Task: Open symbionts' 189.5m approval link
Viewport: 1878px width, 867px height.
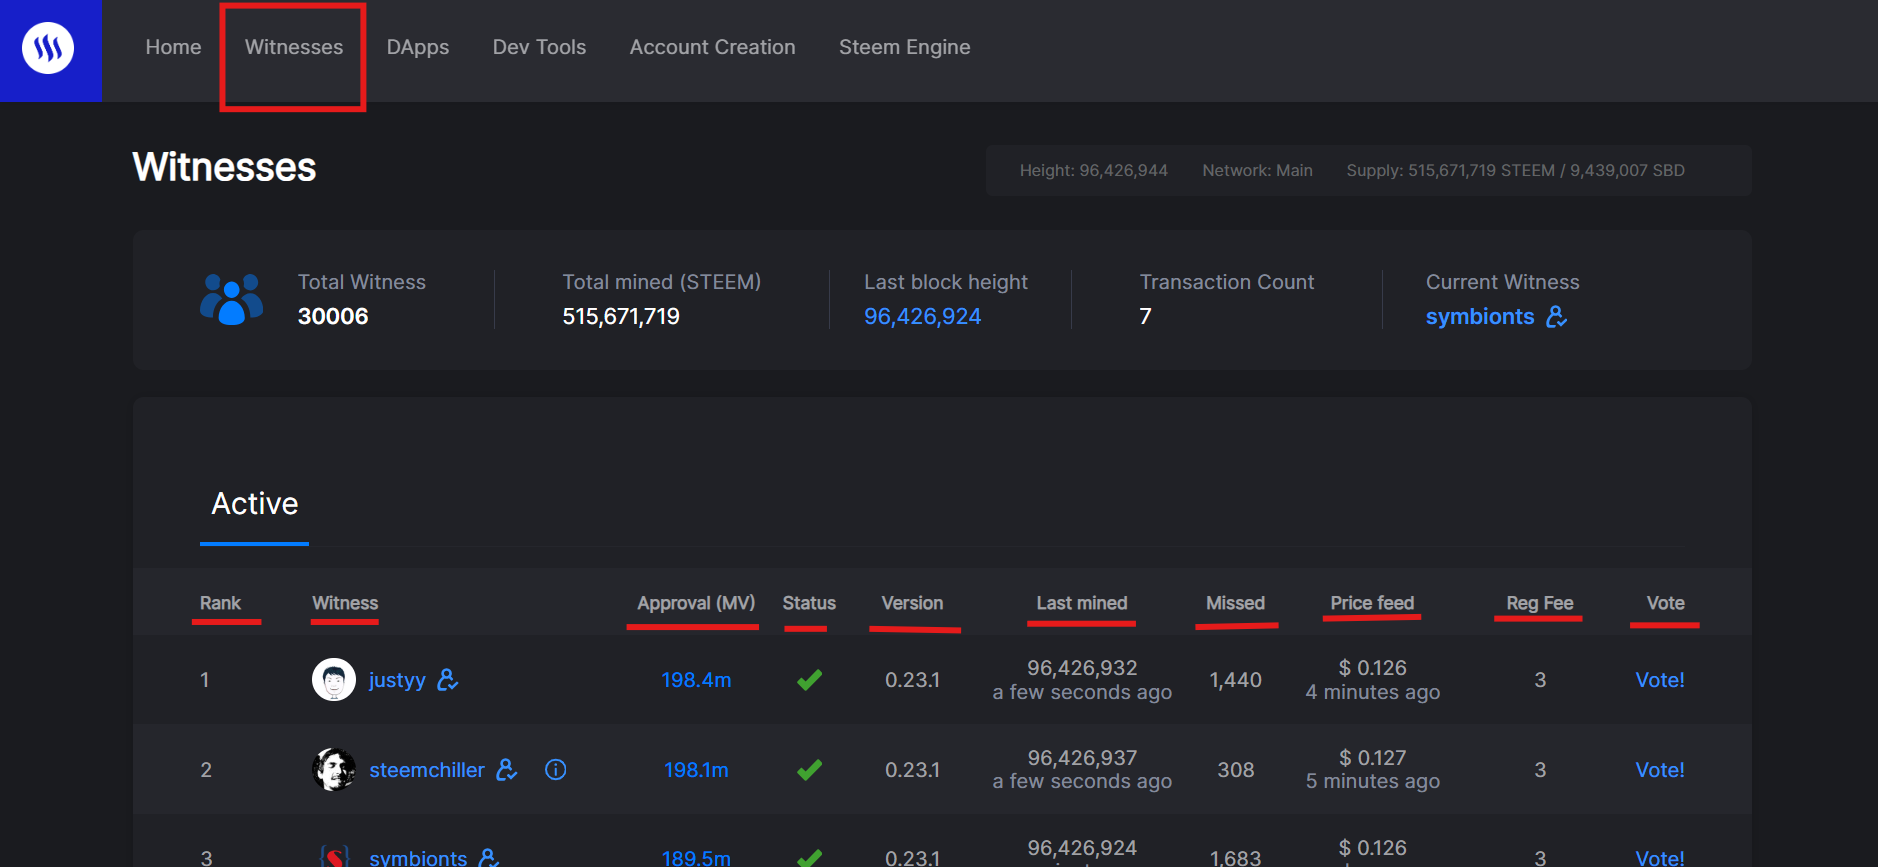Action: 696,858
